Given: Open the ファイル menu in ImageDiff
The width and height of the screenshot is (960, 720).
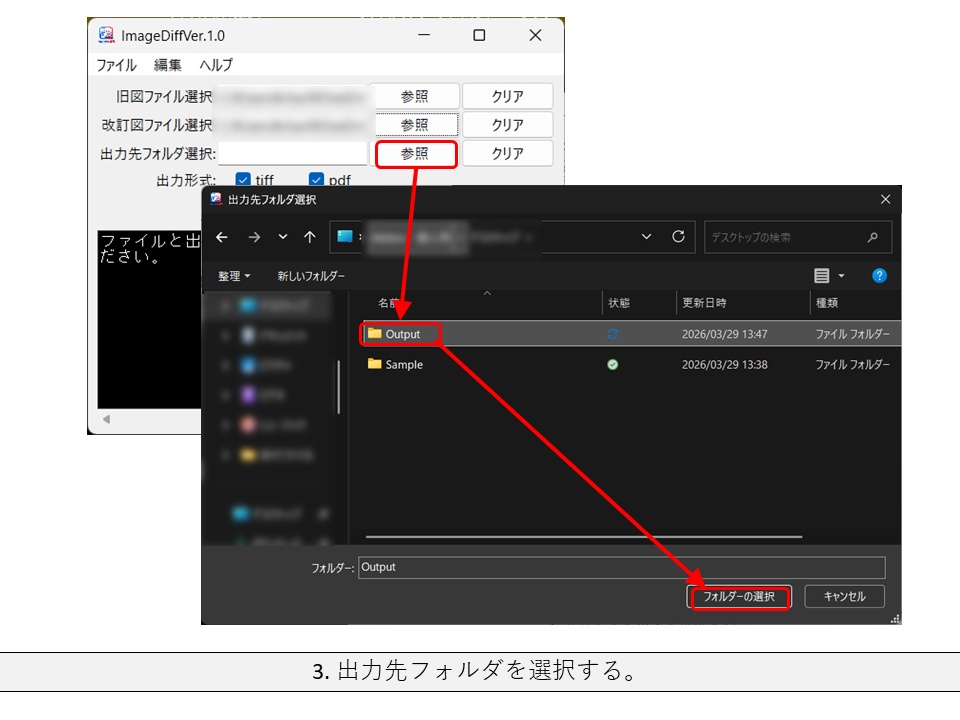Looking at the screenshot, I should pos(119,65).
